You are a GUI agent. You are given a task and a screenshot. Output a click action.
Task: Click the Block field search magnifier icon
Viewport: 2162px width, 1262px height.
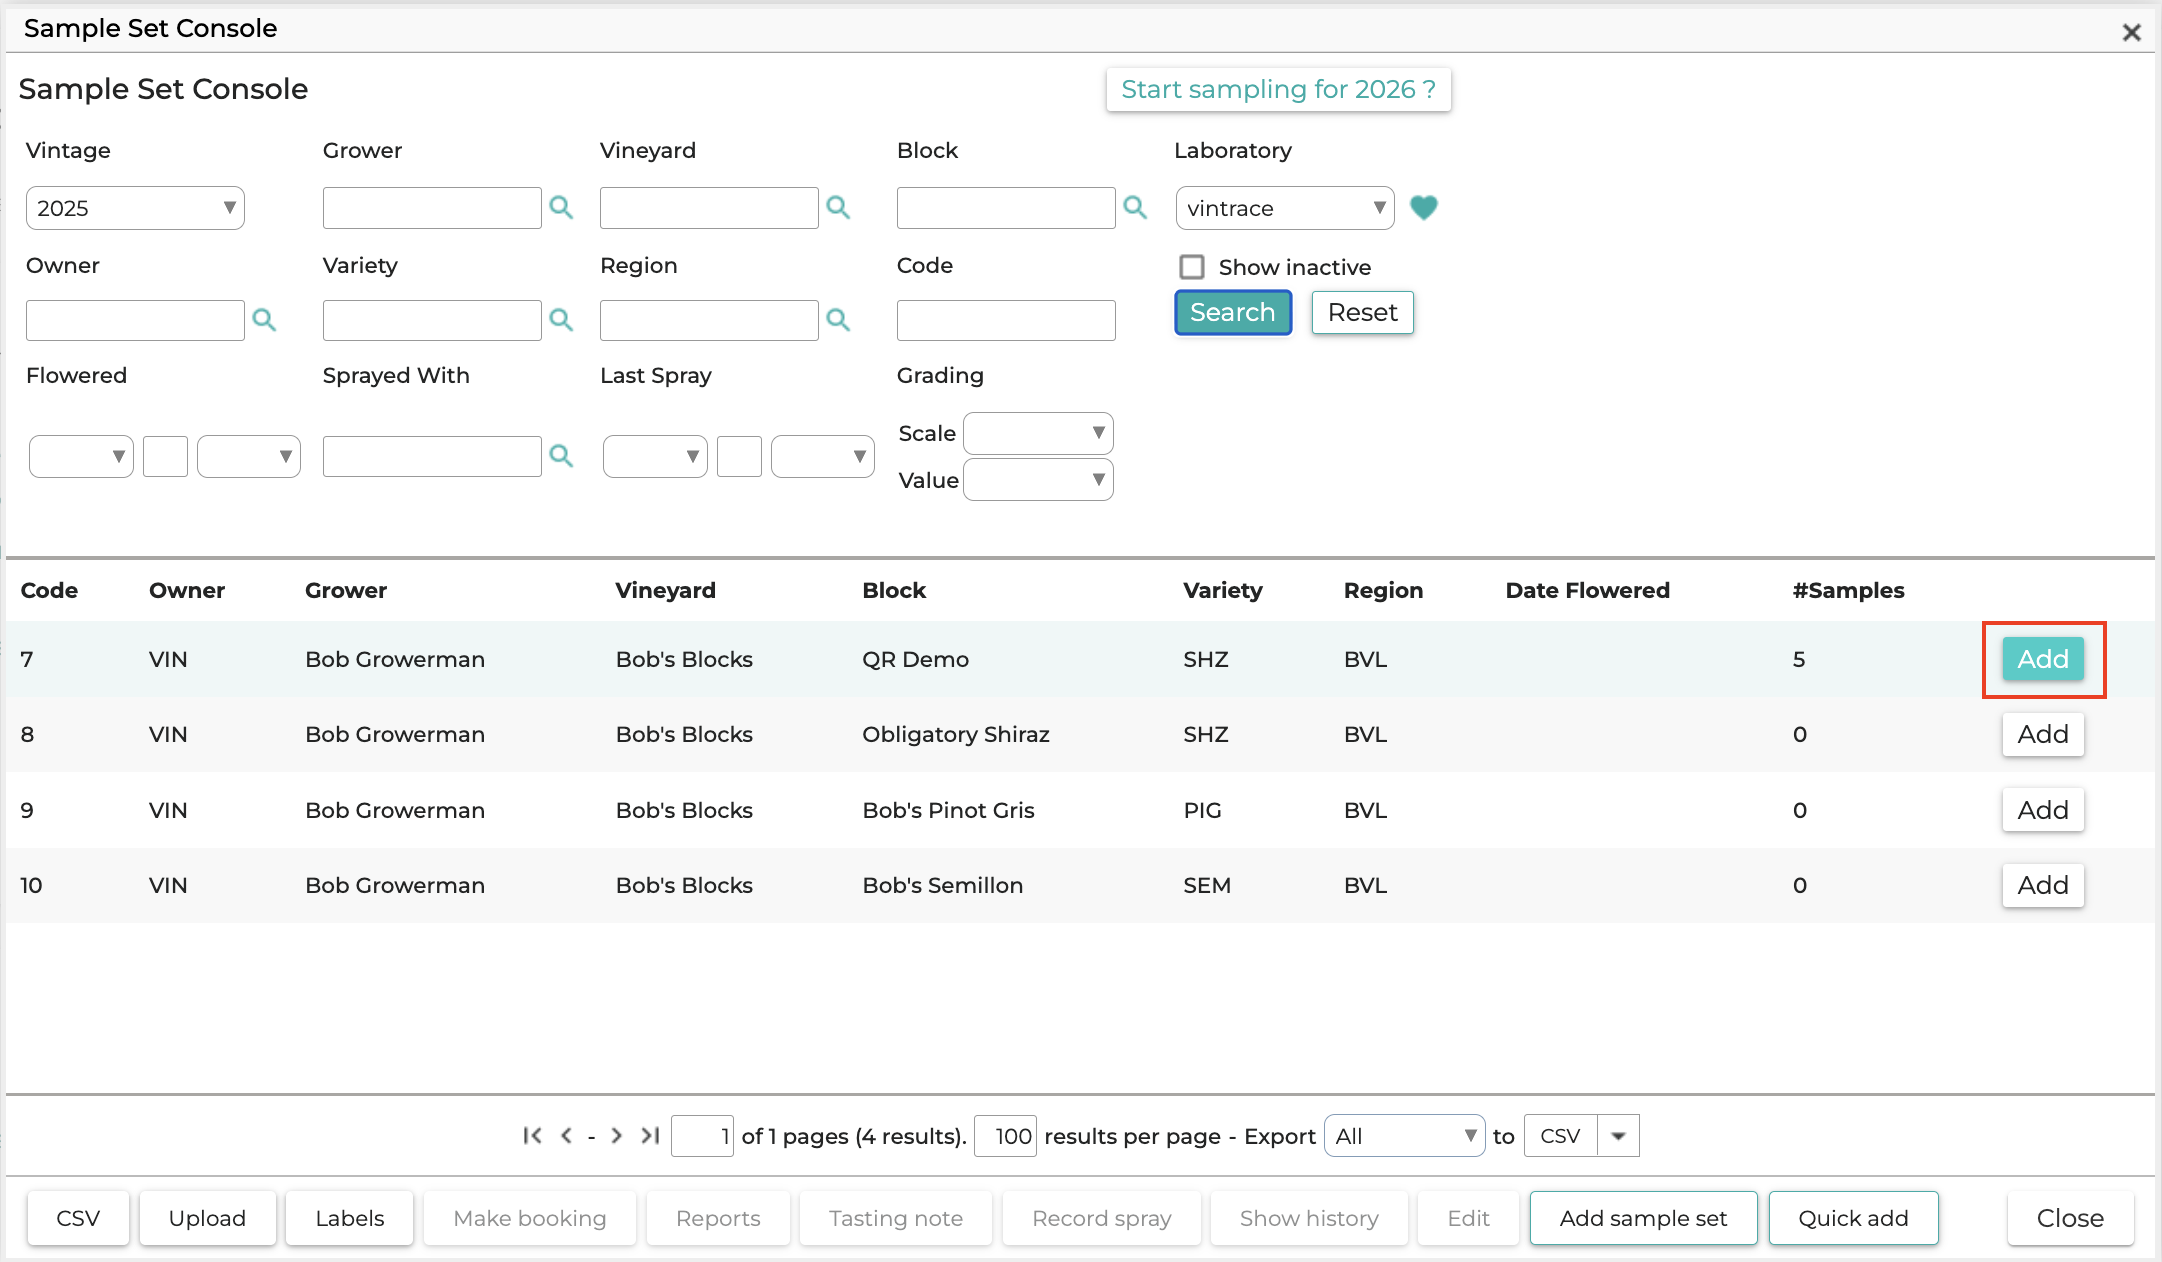1135,208
